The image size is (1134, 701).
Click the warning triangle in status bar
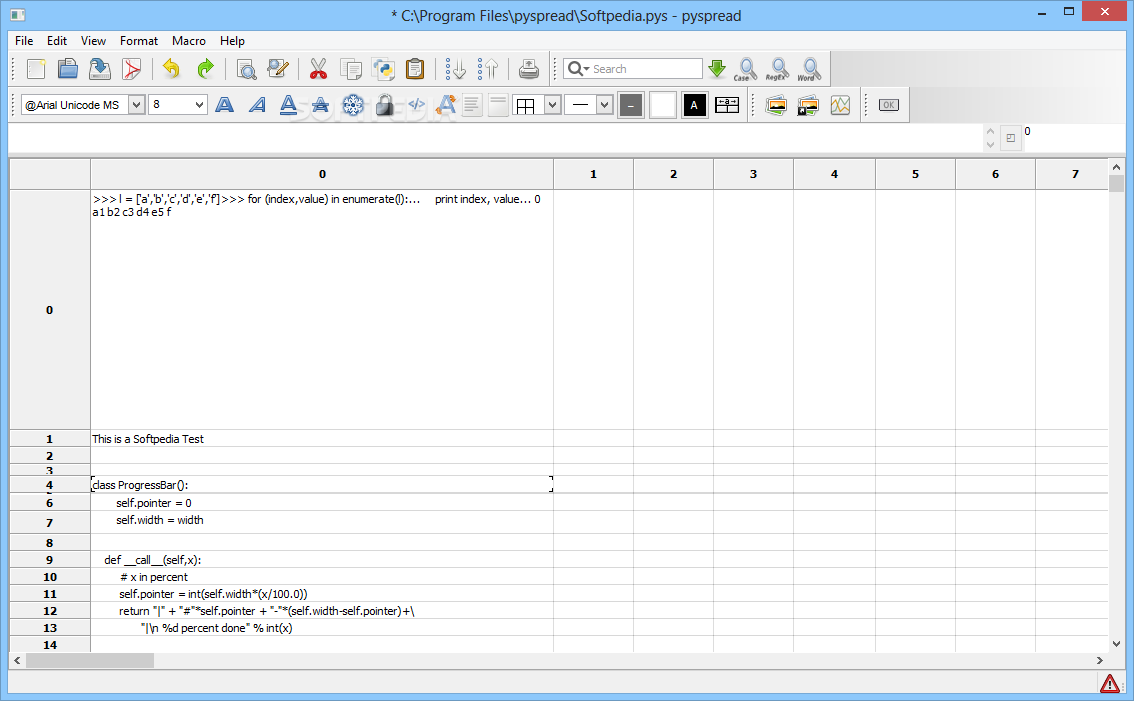[1109, 683]
